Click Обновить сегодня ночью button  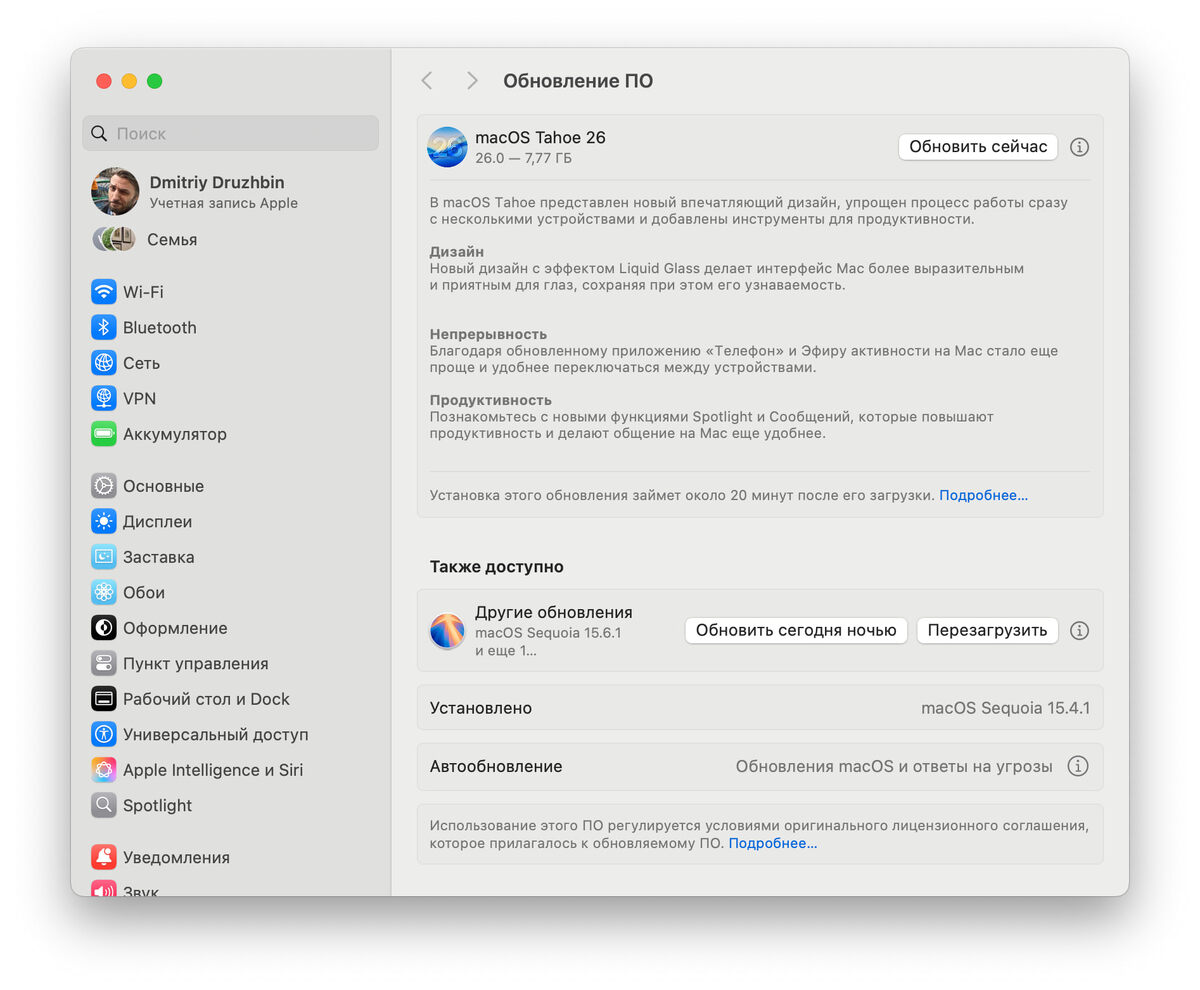coord(796,631)
